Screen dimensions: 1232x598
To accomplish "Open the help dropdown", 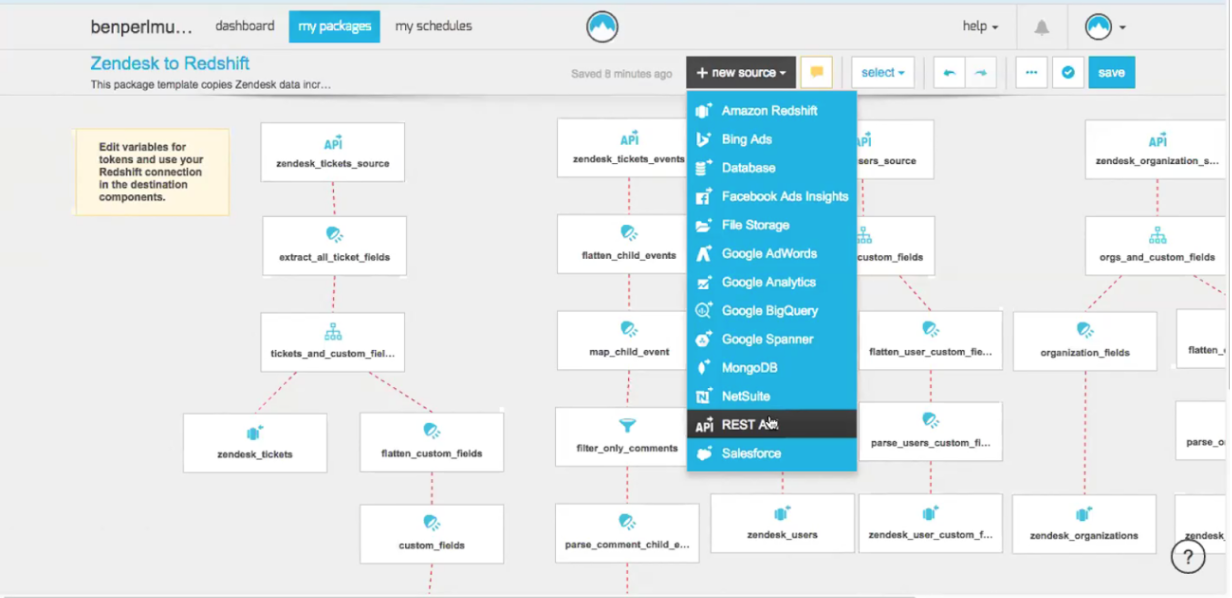I will [980, 27].
